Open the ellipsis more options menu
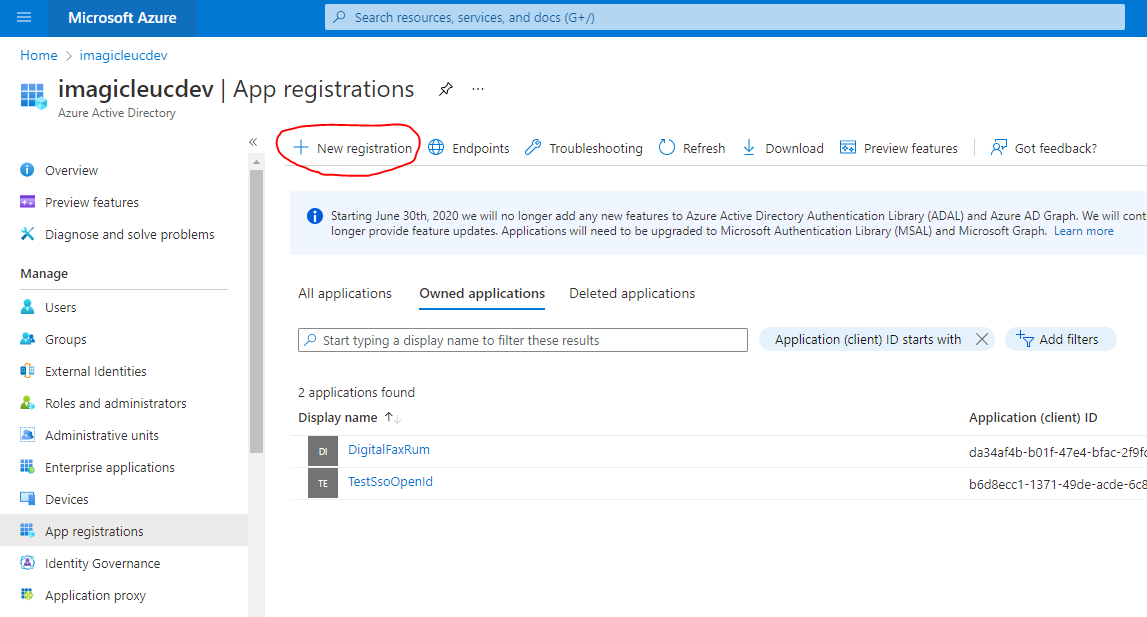1147x617 pixels. [x=478, y=89]
